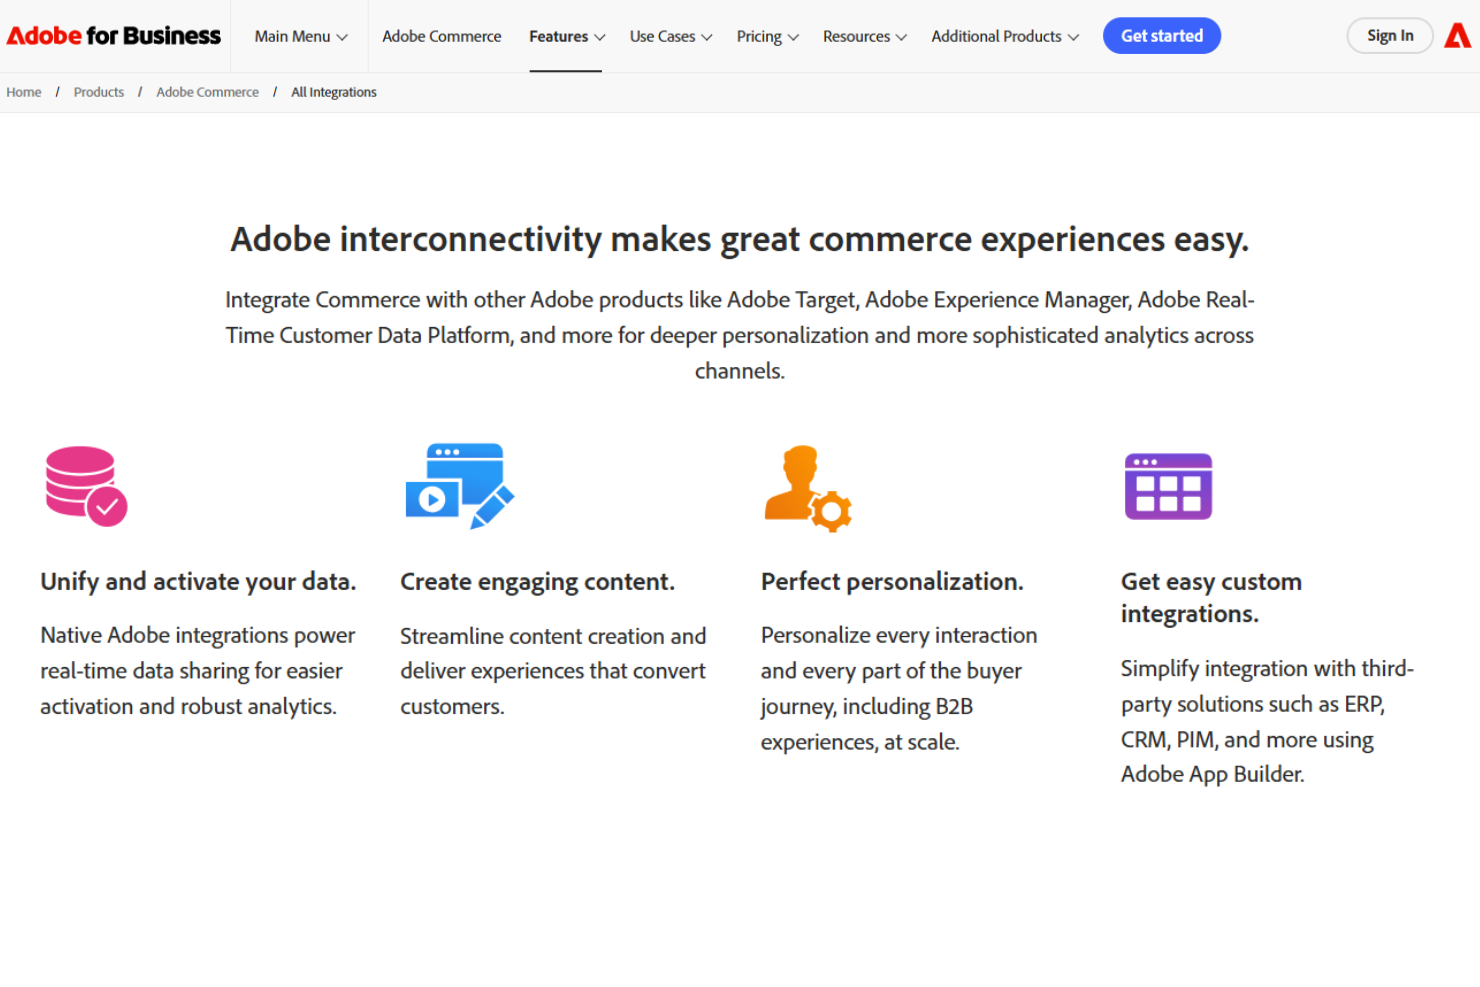Image resolution: width=1480 pixels, height=987 pixels.
Task: Open the Pricing dropdown
Action: [767, 36]
